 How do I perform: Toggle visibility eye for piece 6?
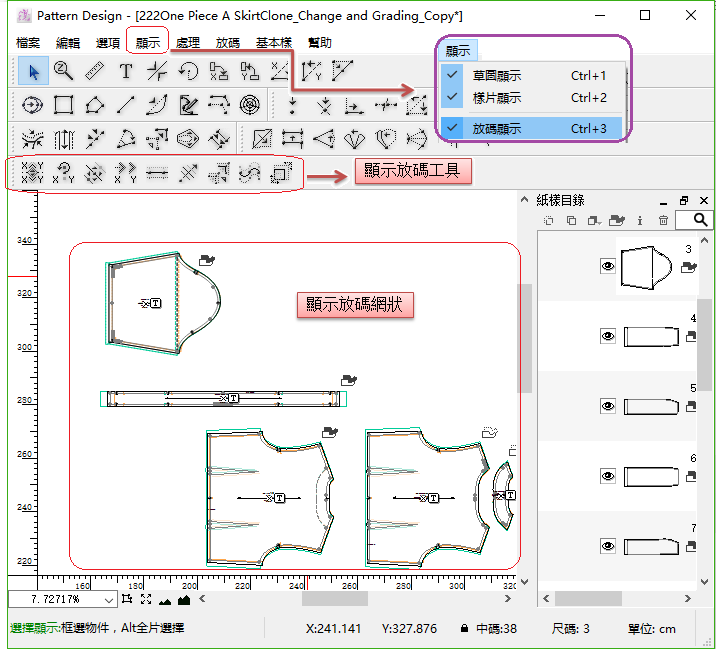[608, 476]
